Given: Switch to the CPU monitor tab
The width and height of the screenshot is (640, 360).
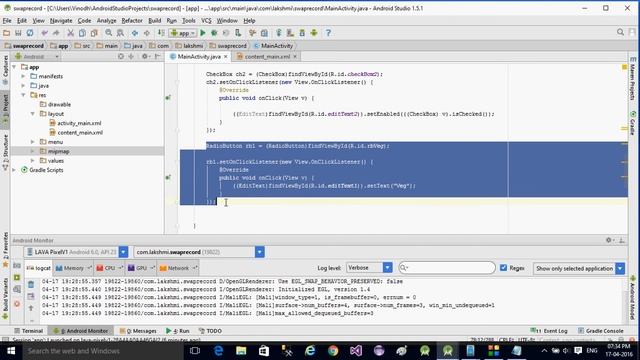Looking at the screenshot, I should [109, 268].
